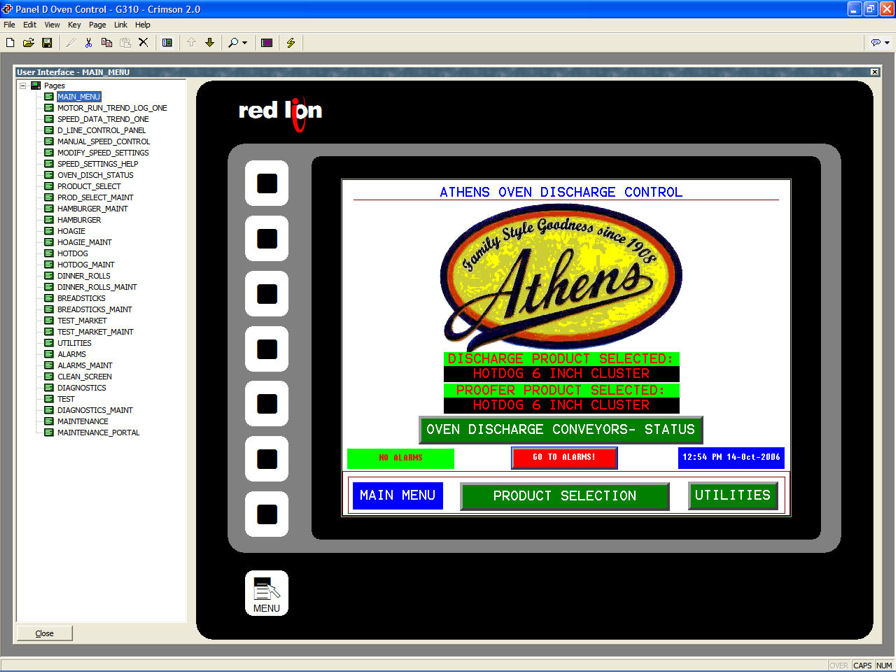
Task: Select the SPEED_DATA_TREND_ONE page
Action: (x=103, y=119)
